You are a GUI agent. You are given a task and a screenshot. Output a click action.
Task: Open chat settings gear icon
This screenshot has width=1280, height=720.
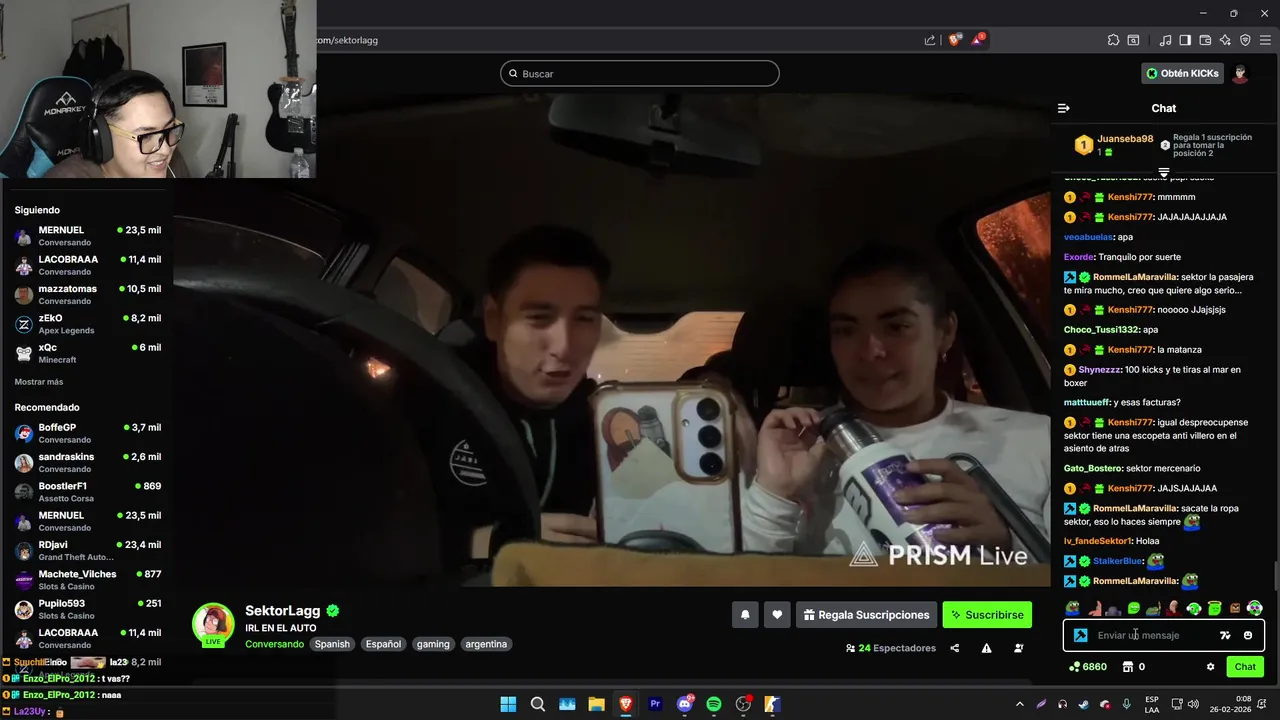(1210, 667)
